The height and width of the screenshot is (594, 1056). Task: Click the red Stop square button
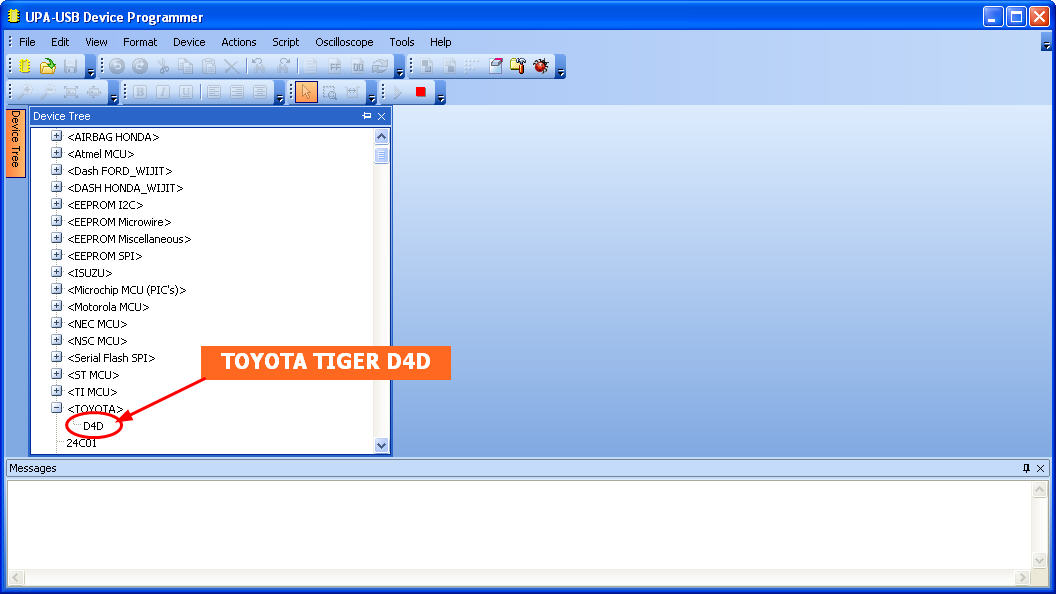point(421,92)
